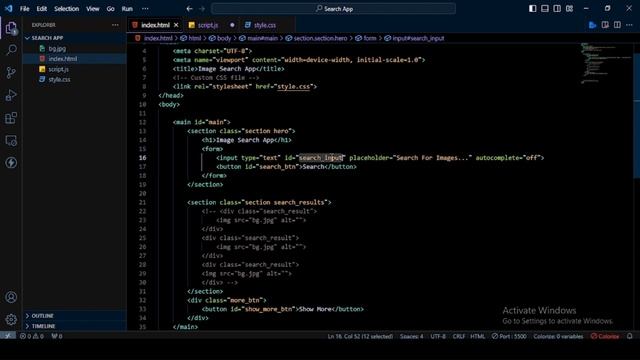Image resolution: width=640 pixels, height=360 pixels.
Task: Change the CRLF end of line setting
Action: (x=459, y=336)
